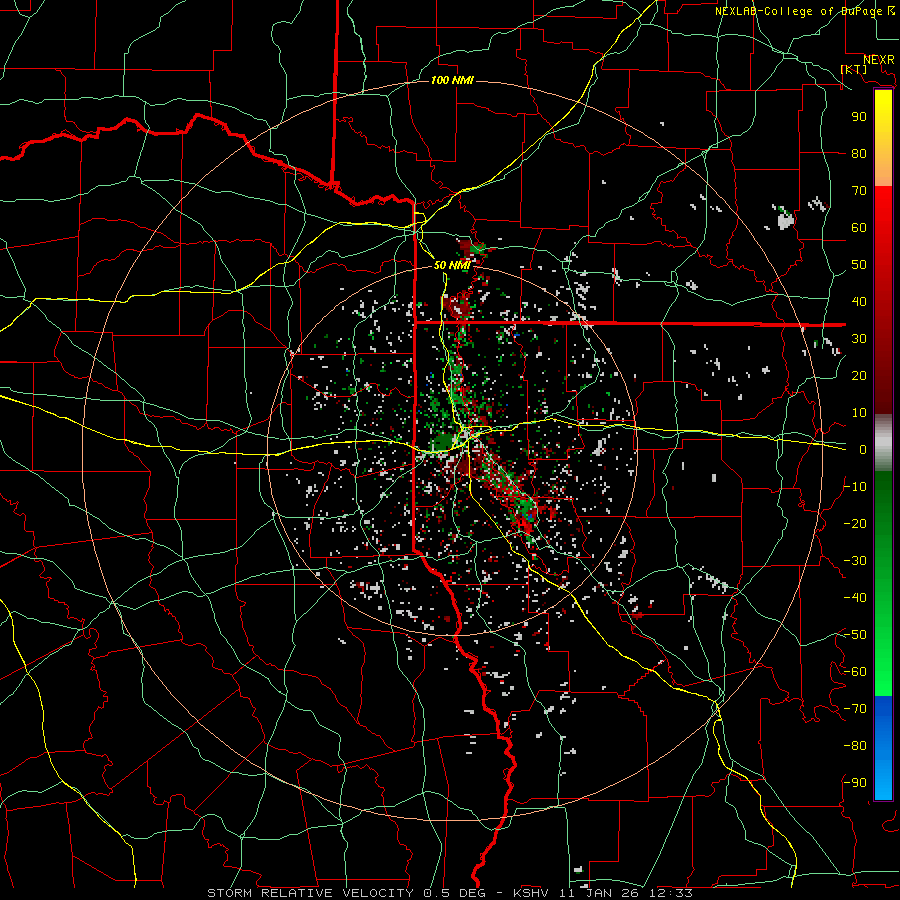
Task: Click the -80 value on the velocity scale
Action: [x=855, y=746]
